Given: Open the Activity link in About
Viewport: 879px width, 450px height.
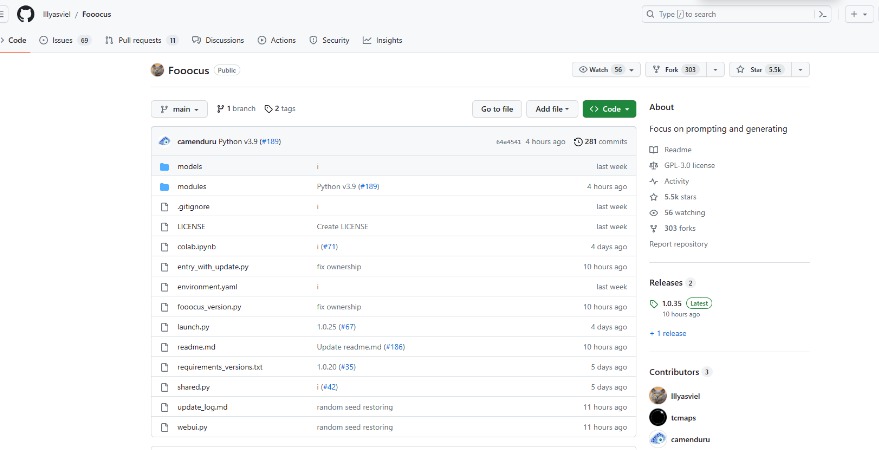Looking at the screenshot, I should (669, 181).
